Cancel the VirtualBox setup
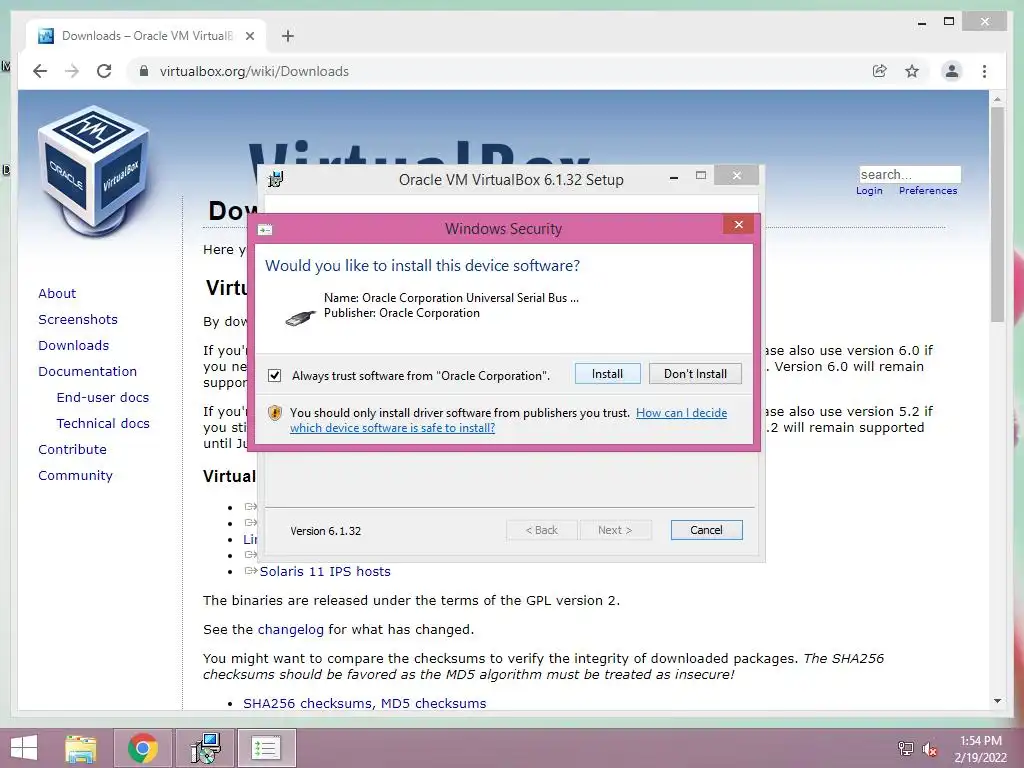This screenshot has width=1024, height=768. pos(707,530)
